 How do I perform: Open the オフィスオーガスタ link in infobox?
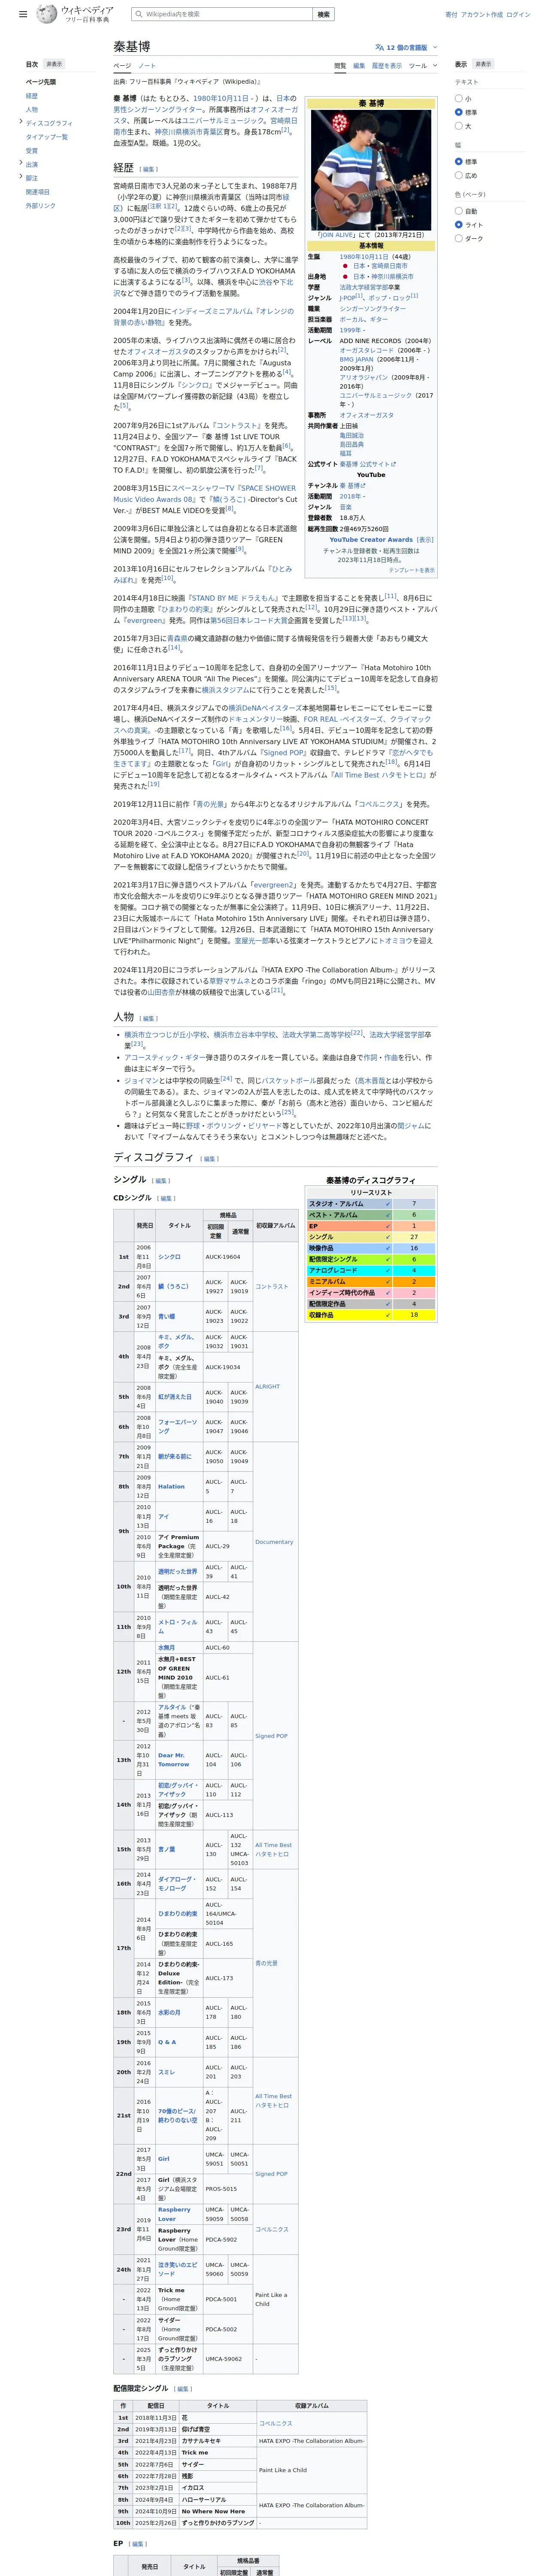pos(366,415)
